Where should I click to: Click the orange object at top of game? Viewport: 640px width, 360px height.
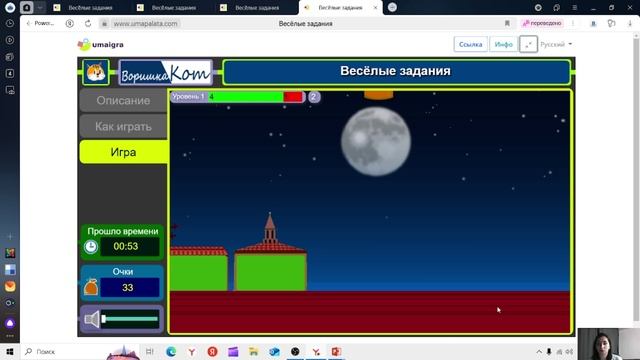[379, 95]
